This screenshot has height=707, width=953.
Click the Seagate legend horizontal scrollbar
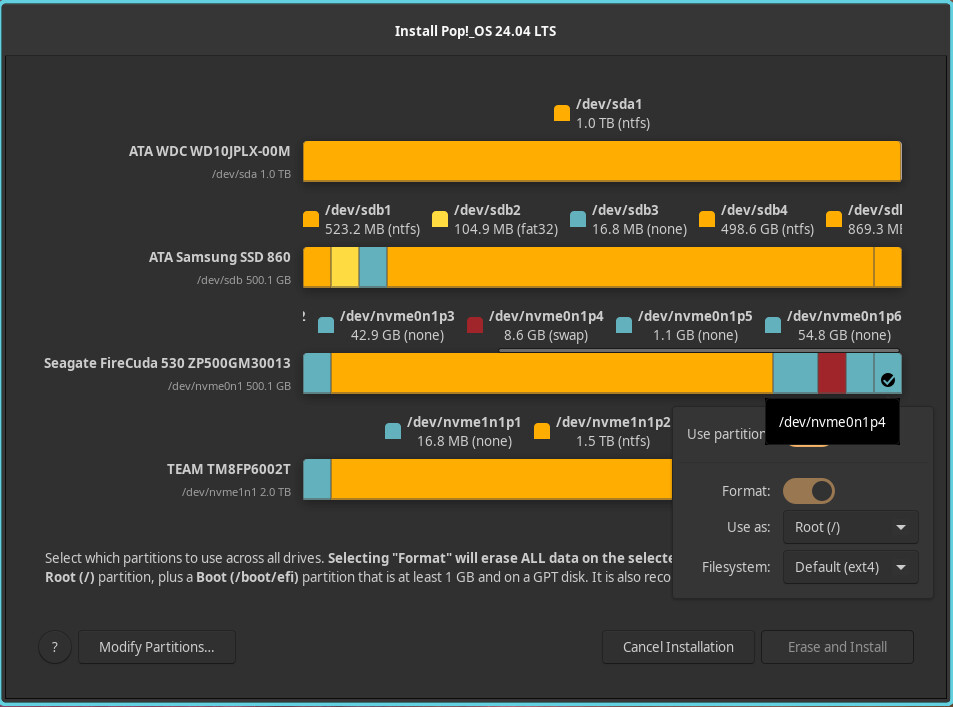click(x=698, y=350)
